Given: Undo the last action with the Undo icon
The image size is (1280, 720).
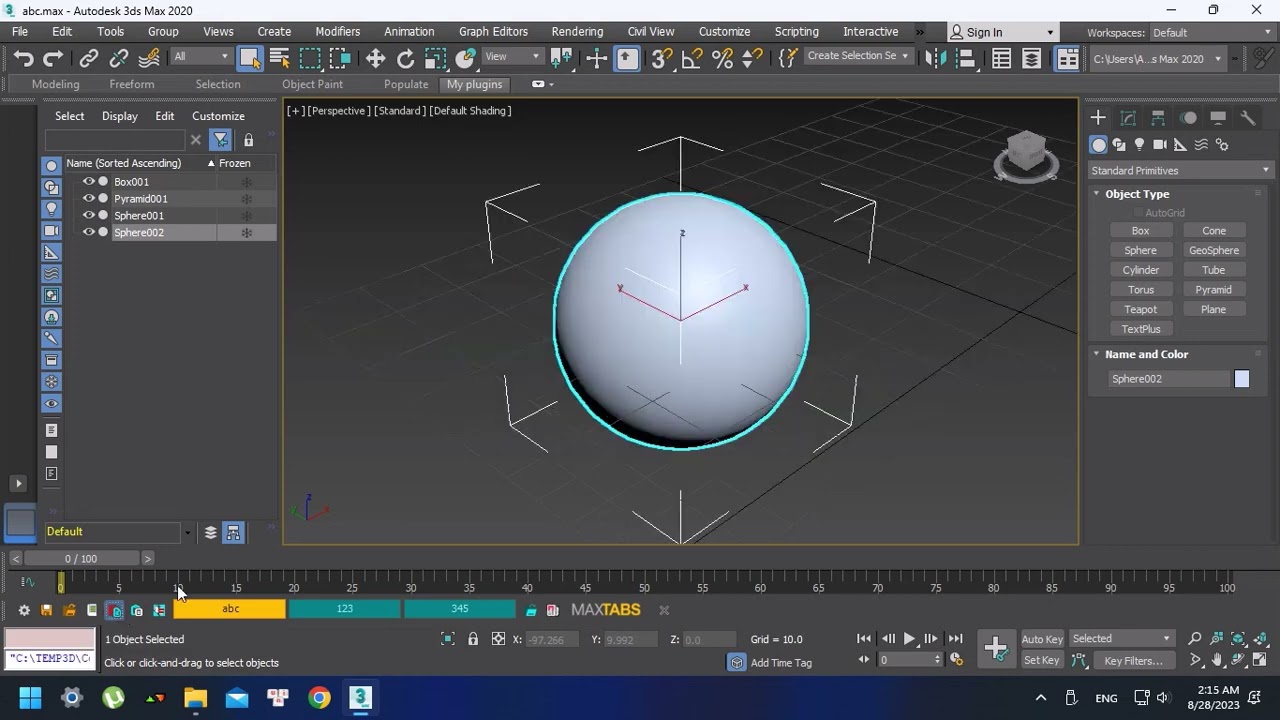Looking at the screenshot, I should click(x=24, y=59).
